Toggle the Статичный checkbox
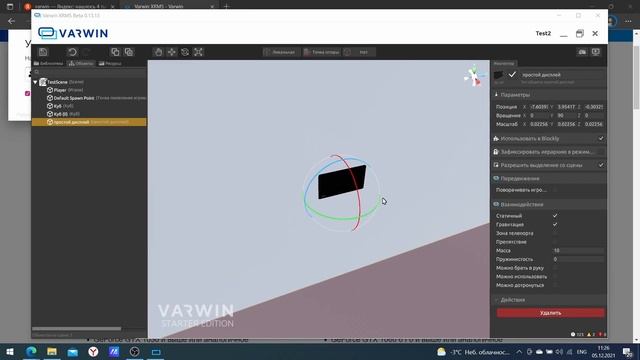The image size is (640, 360). [x=555, y=216]
